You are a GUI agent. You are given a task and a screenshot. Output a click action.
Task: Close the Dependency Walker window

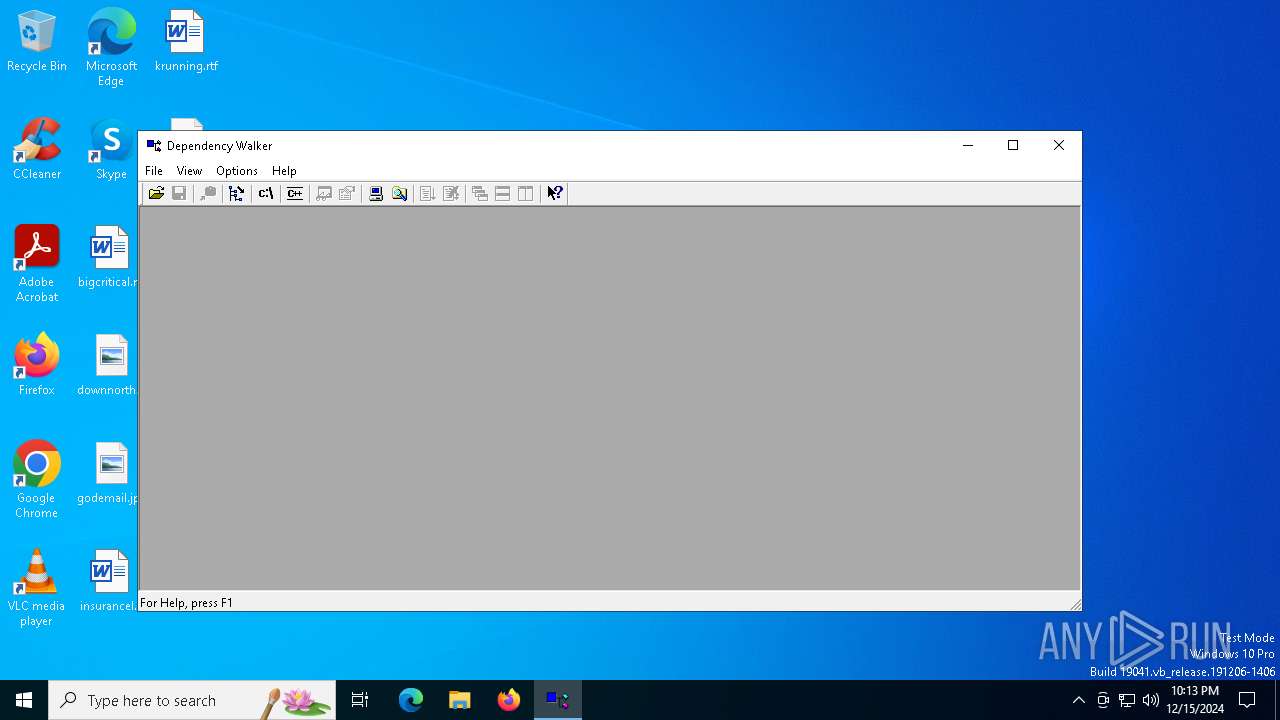click(x=1059, y=145)
